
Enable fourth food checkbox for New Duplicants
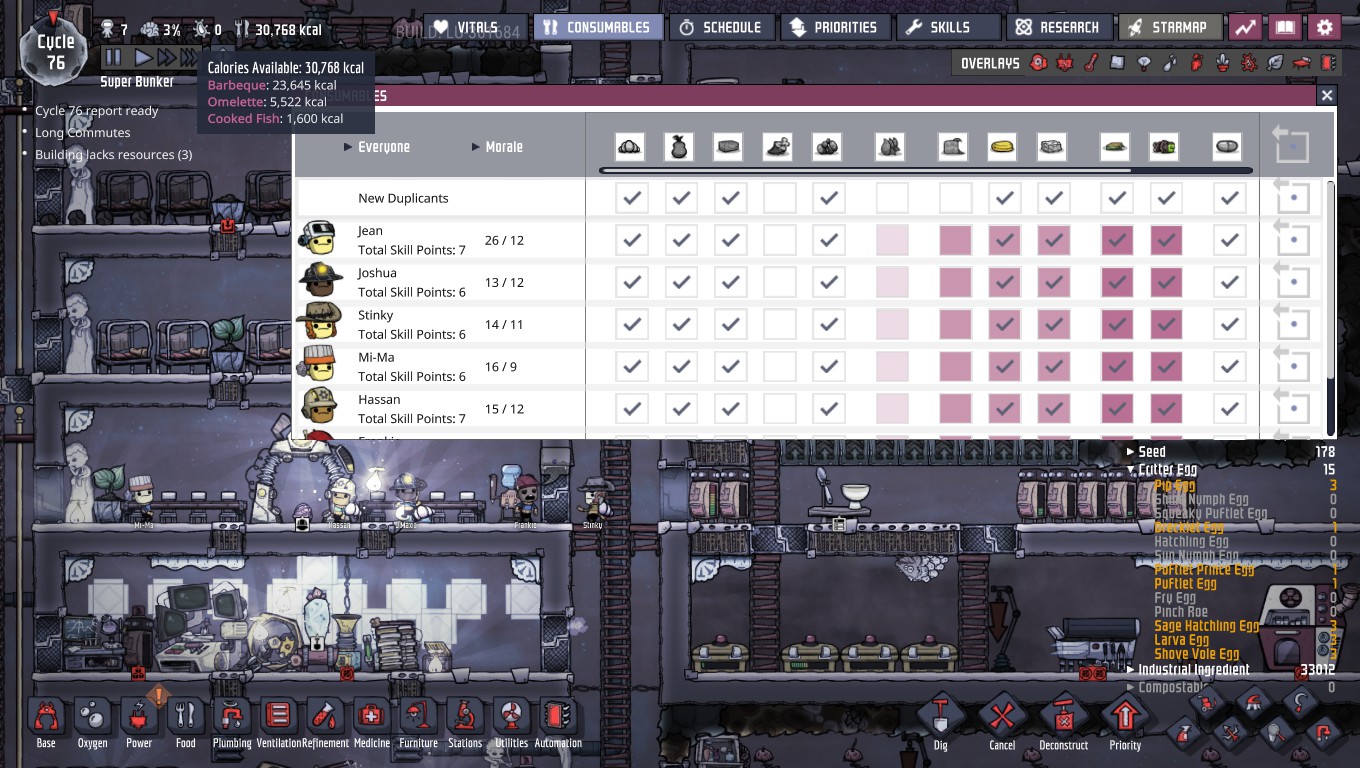779,198
